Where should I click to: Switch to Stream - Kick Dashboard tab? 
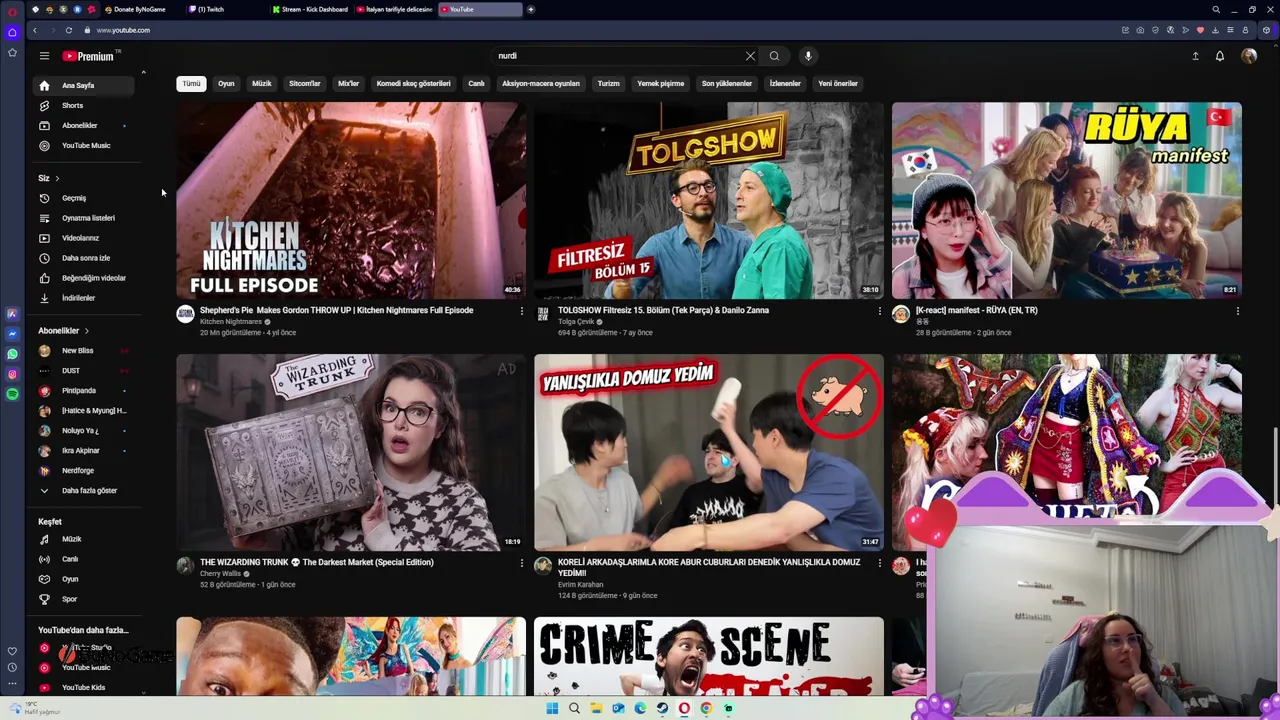click(311, 9)
